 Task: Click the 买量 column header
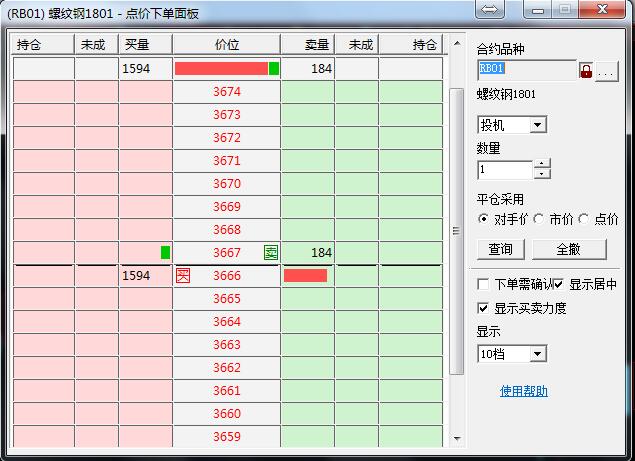[145, 45]
